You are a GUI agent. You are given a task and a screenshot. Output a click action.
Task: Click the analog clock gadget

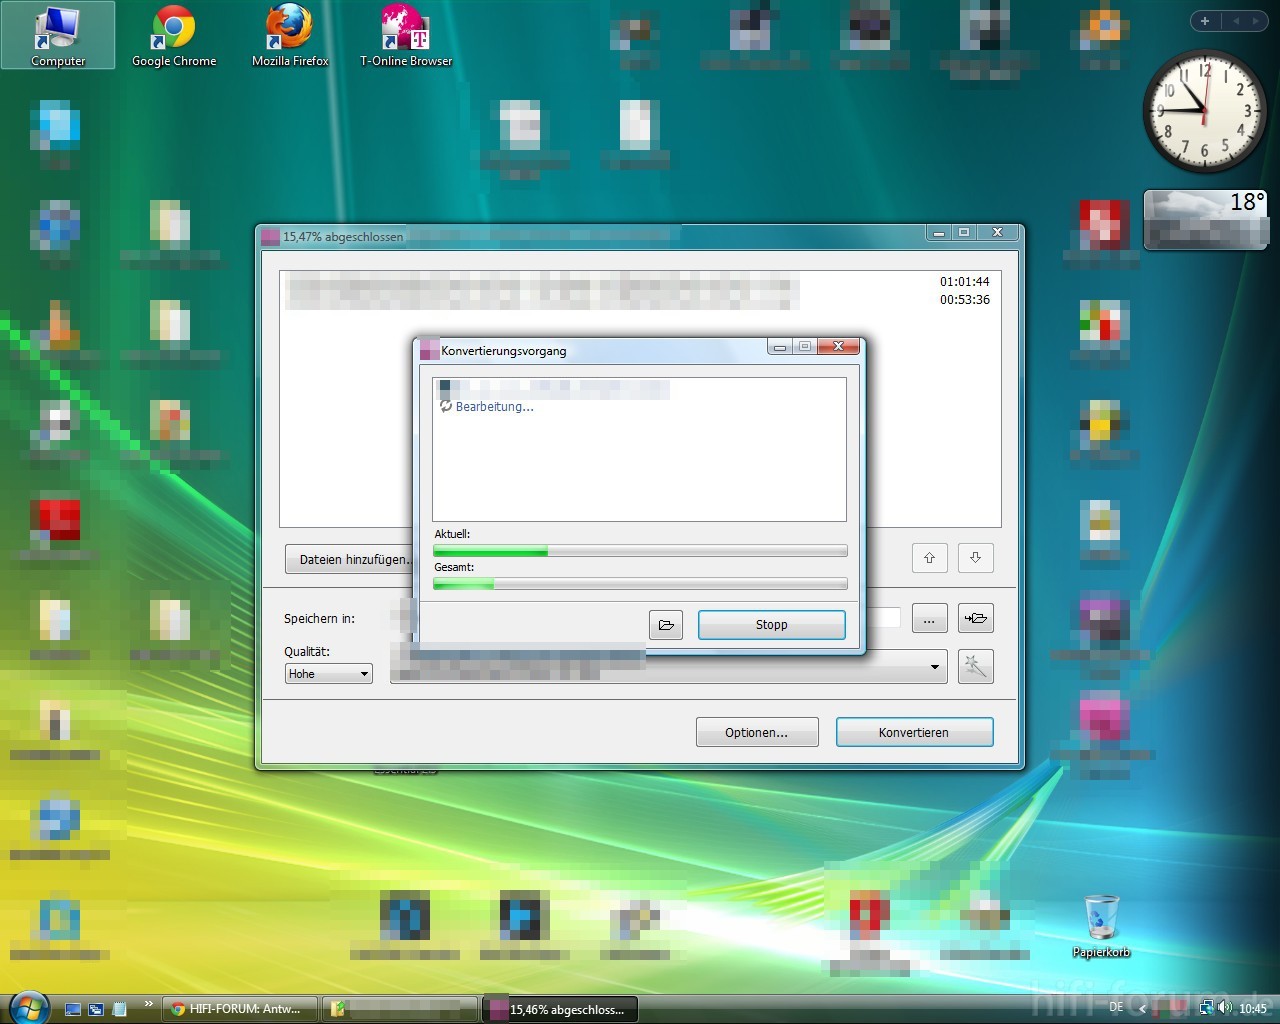coord(1204,110)
